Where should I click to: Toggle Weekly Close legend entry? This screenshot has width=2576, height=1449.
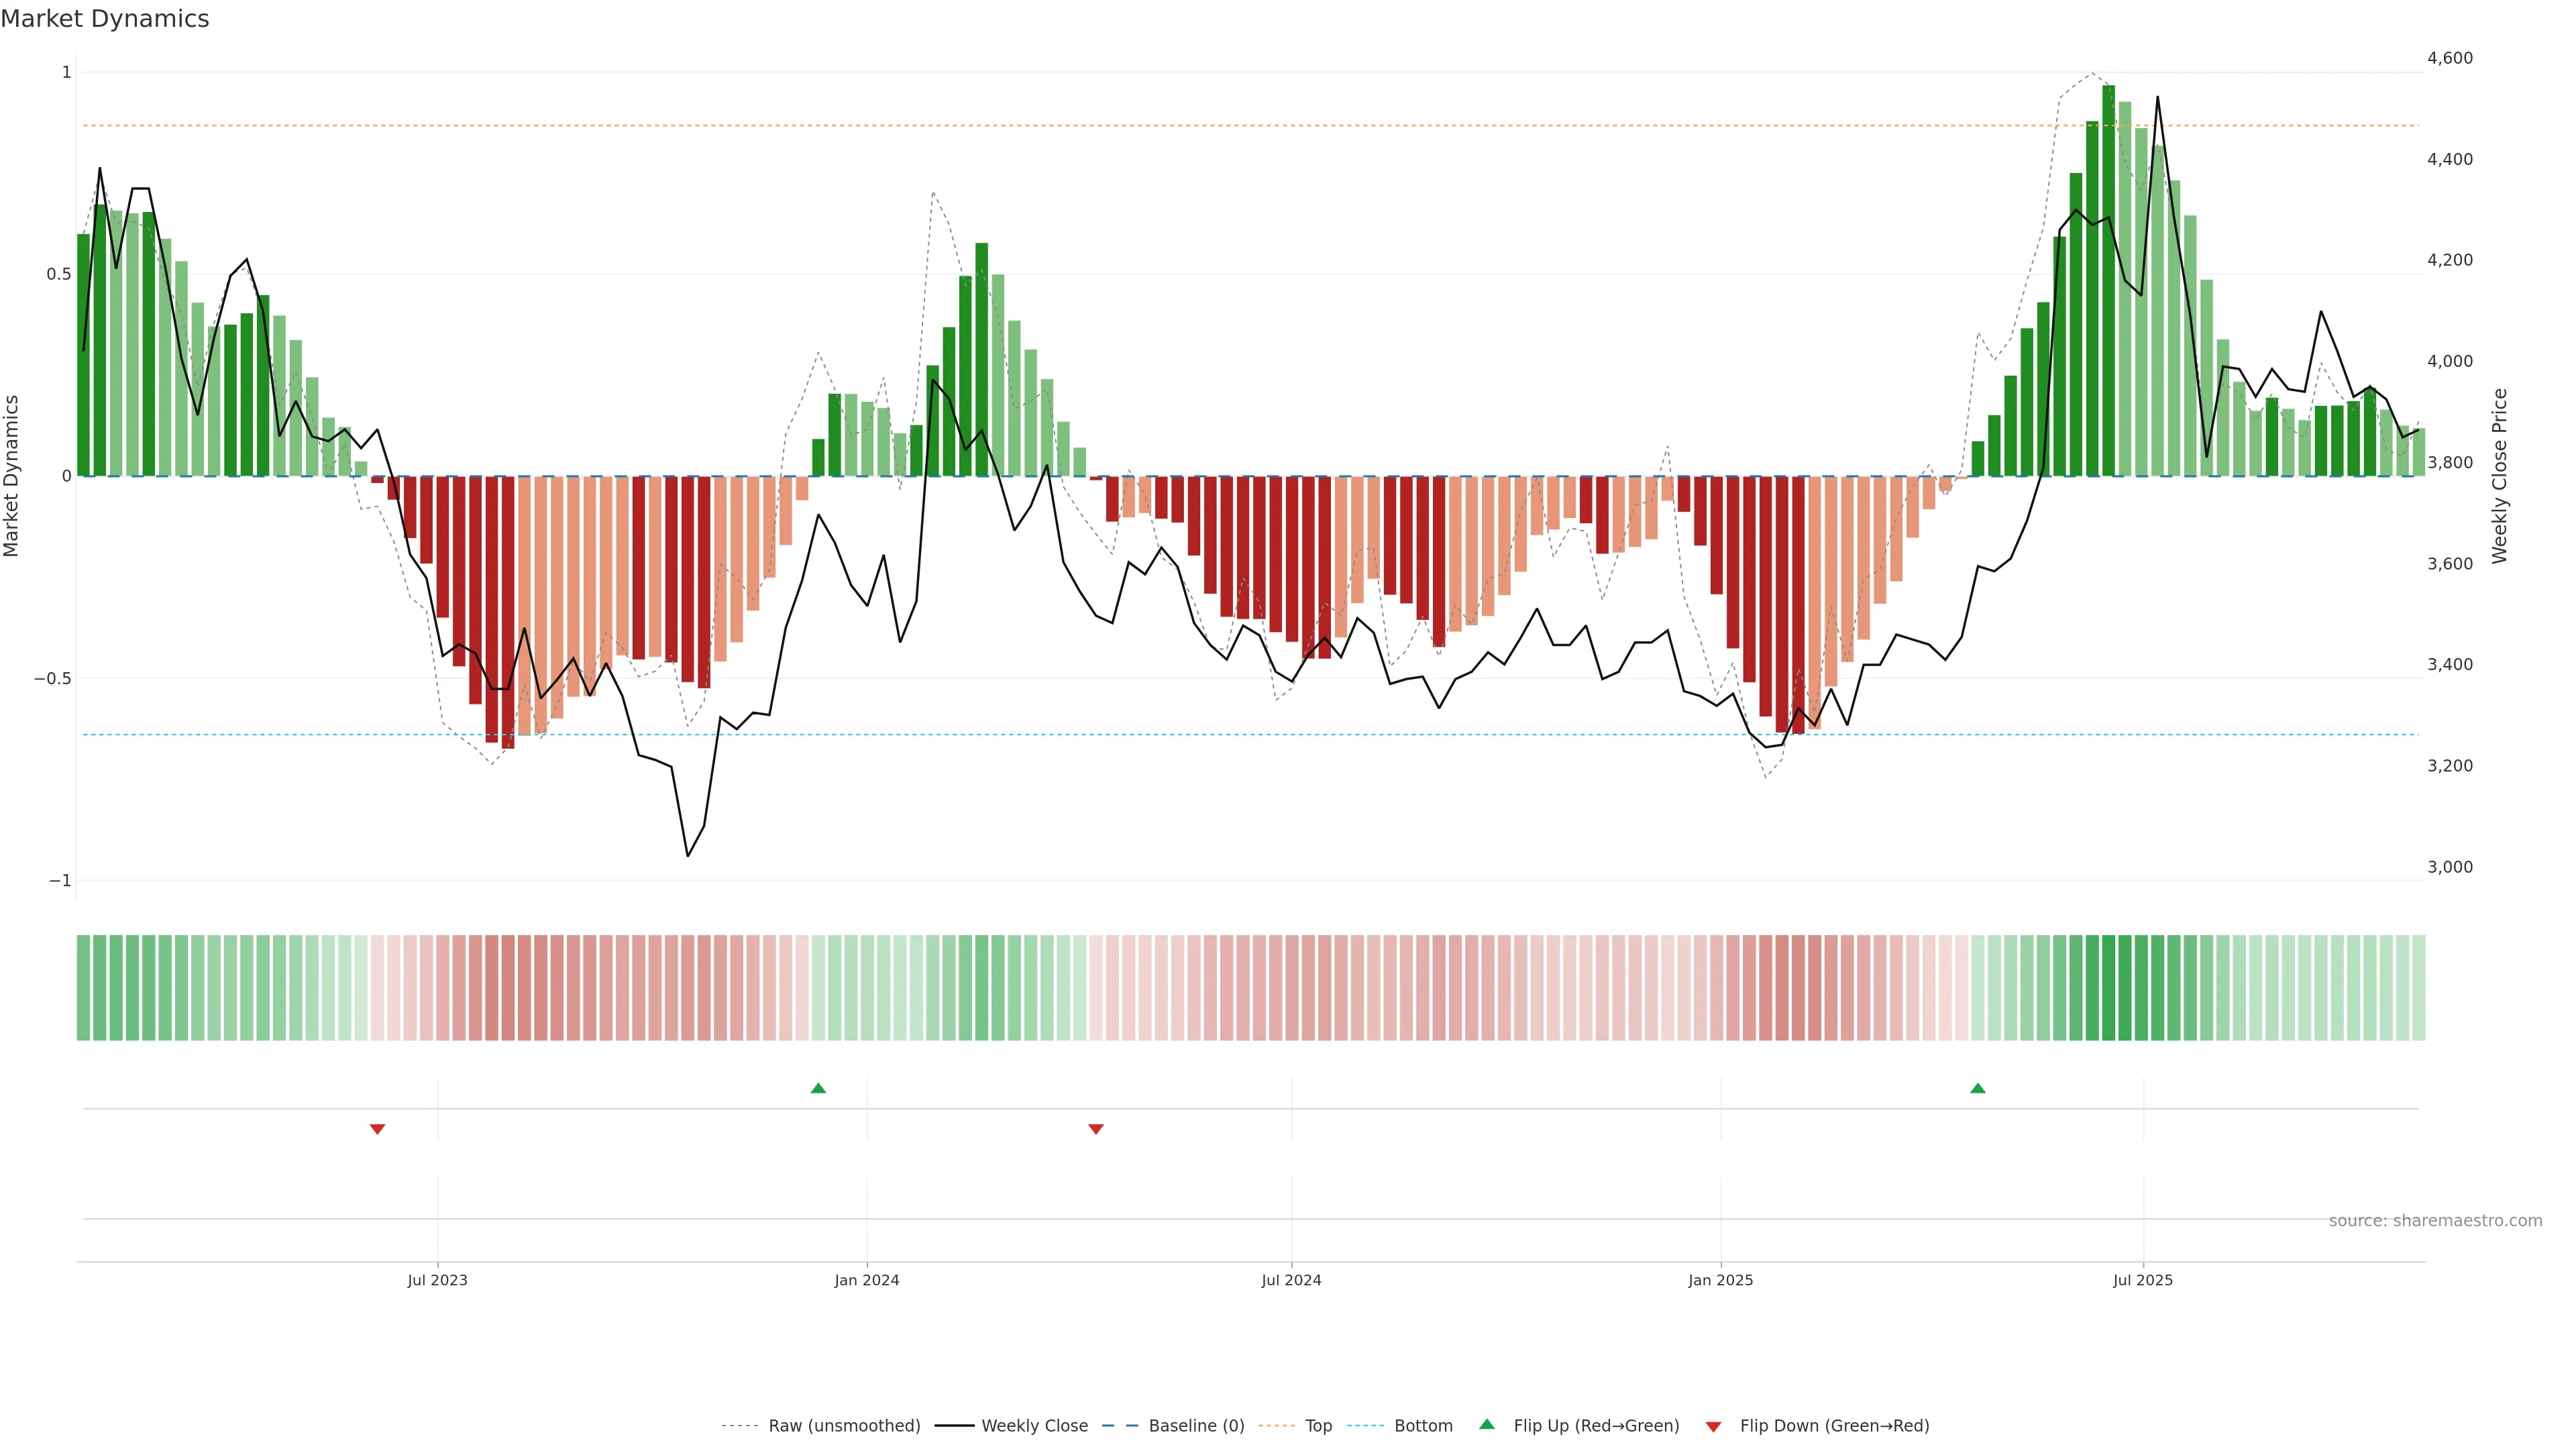coord(1034,1426)
